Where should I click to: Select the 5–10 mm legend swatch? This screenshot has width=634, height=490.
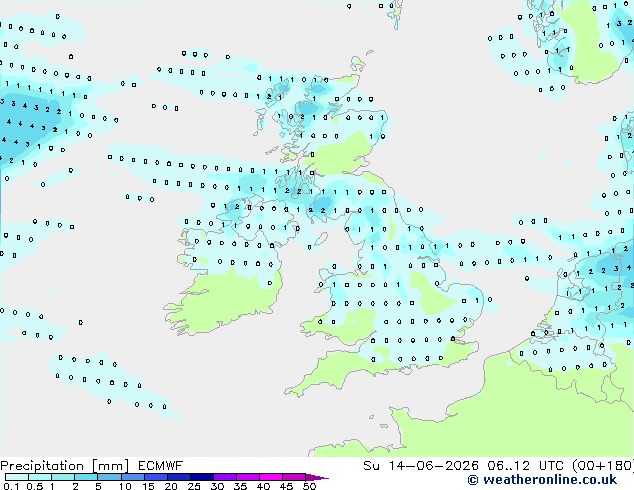pos(109,477)
